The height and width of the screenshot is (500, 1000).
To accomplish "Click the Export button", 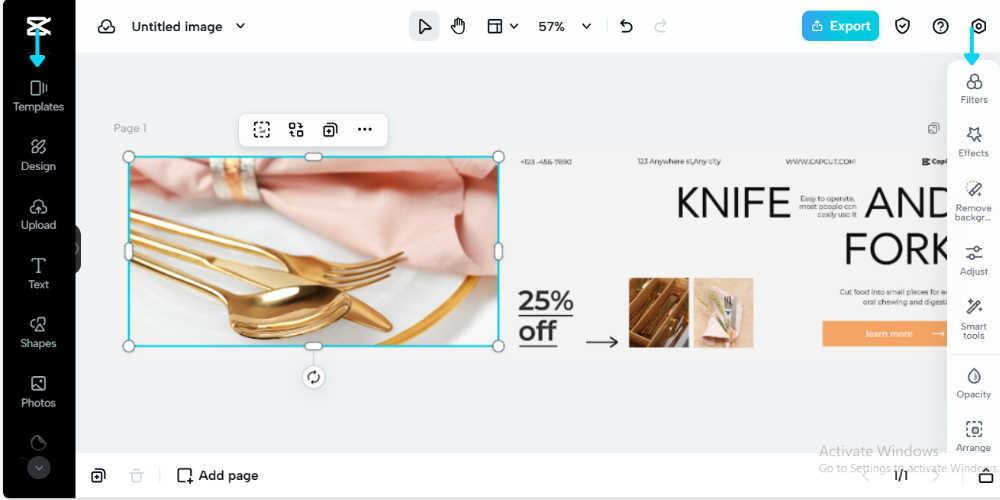I will point(841,26).
